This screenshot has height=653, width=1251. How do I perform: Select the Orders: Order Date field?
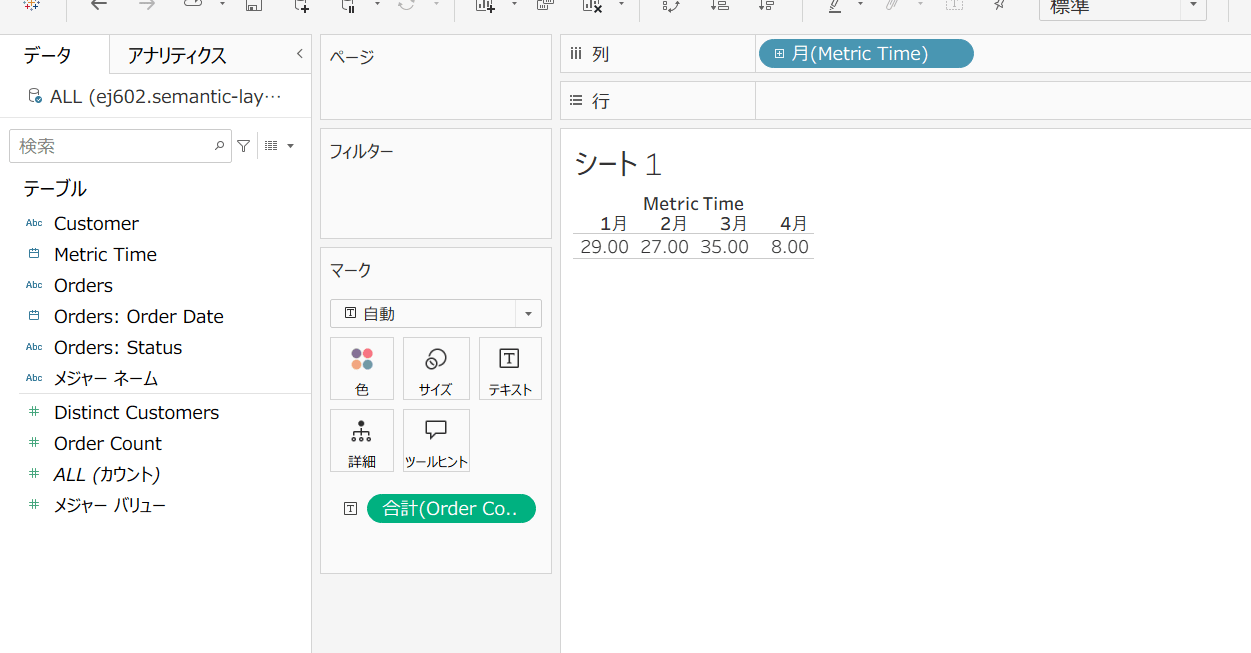pyautogui.click(x=139, y=316)
